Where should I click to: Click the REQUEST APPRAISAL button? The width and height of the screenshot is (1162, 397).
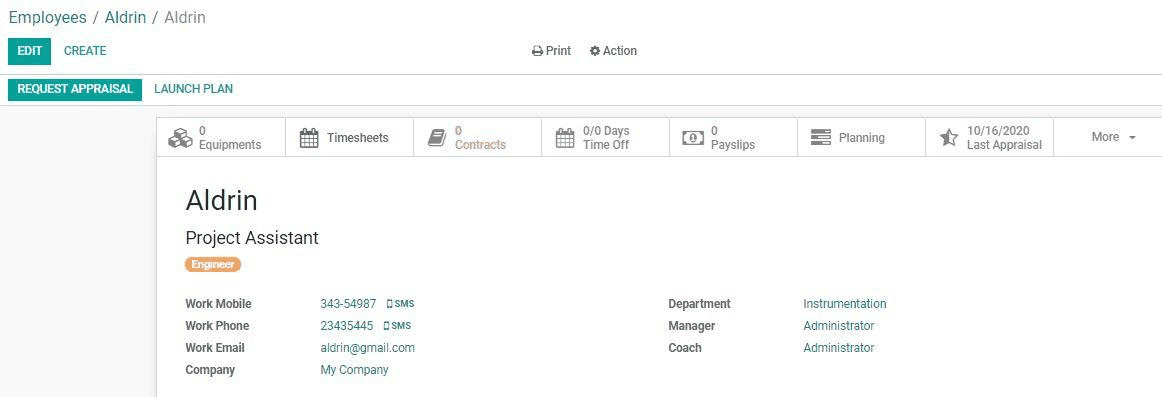[x=75, y=89]
